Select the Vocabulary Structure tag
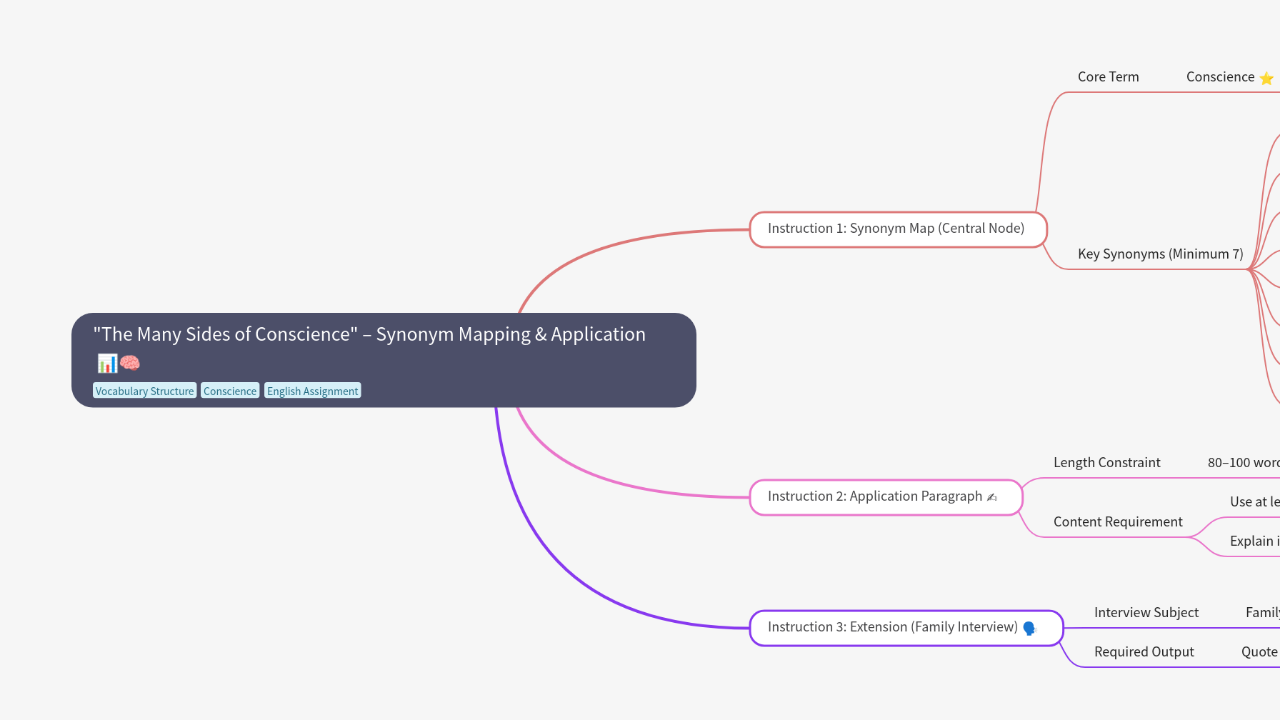Screen dimensions: 1280x720 [x=145, y=391]
